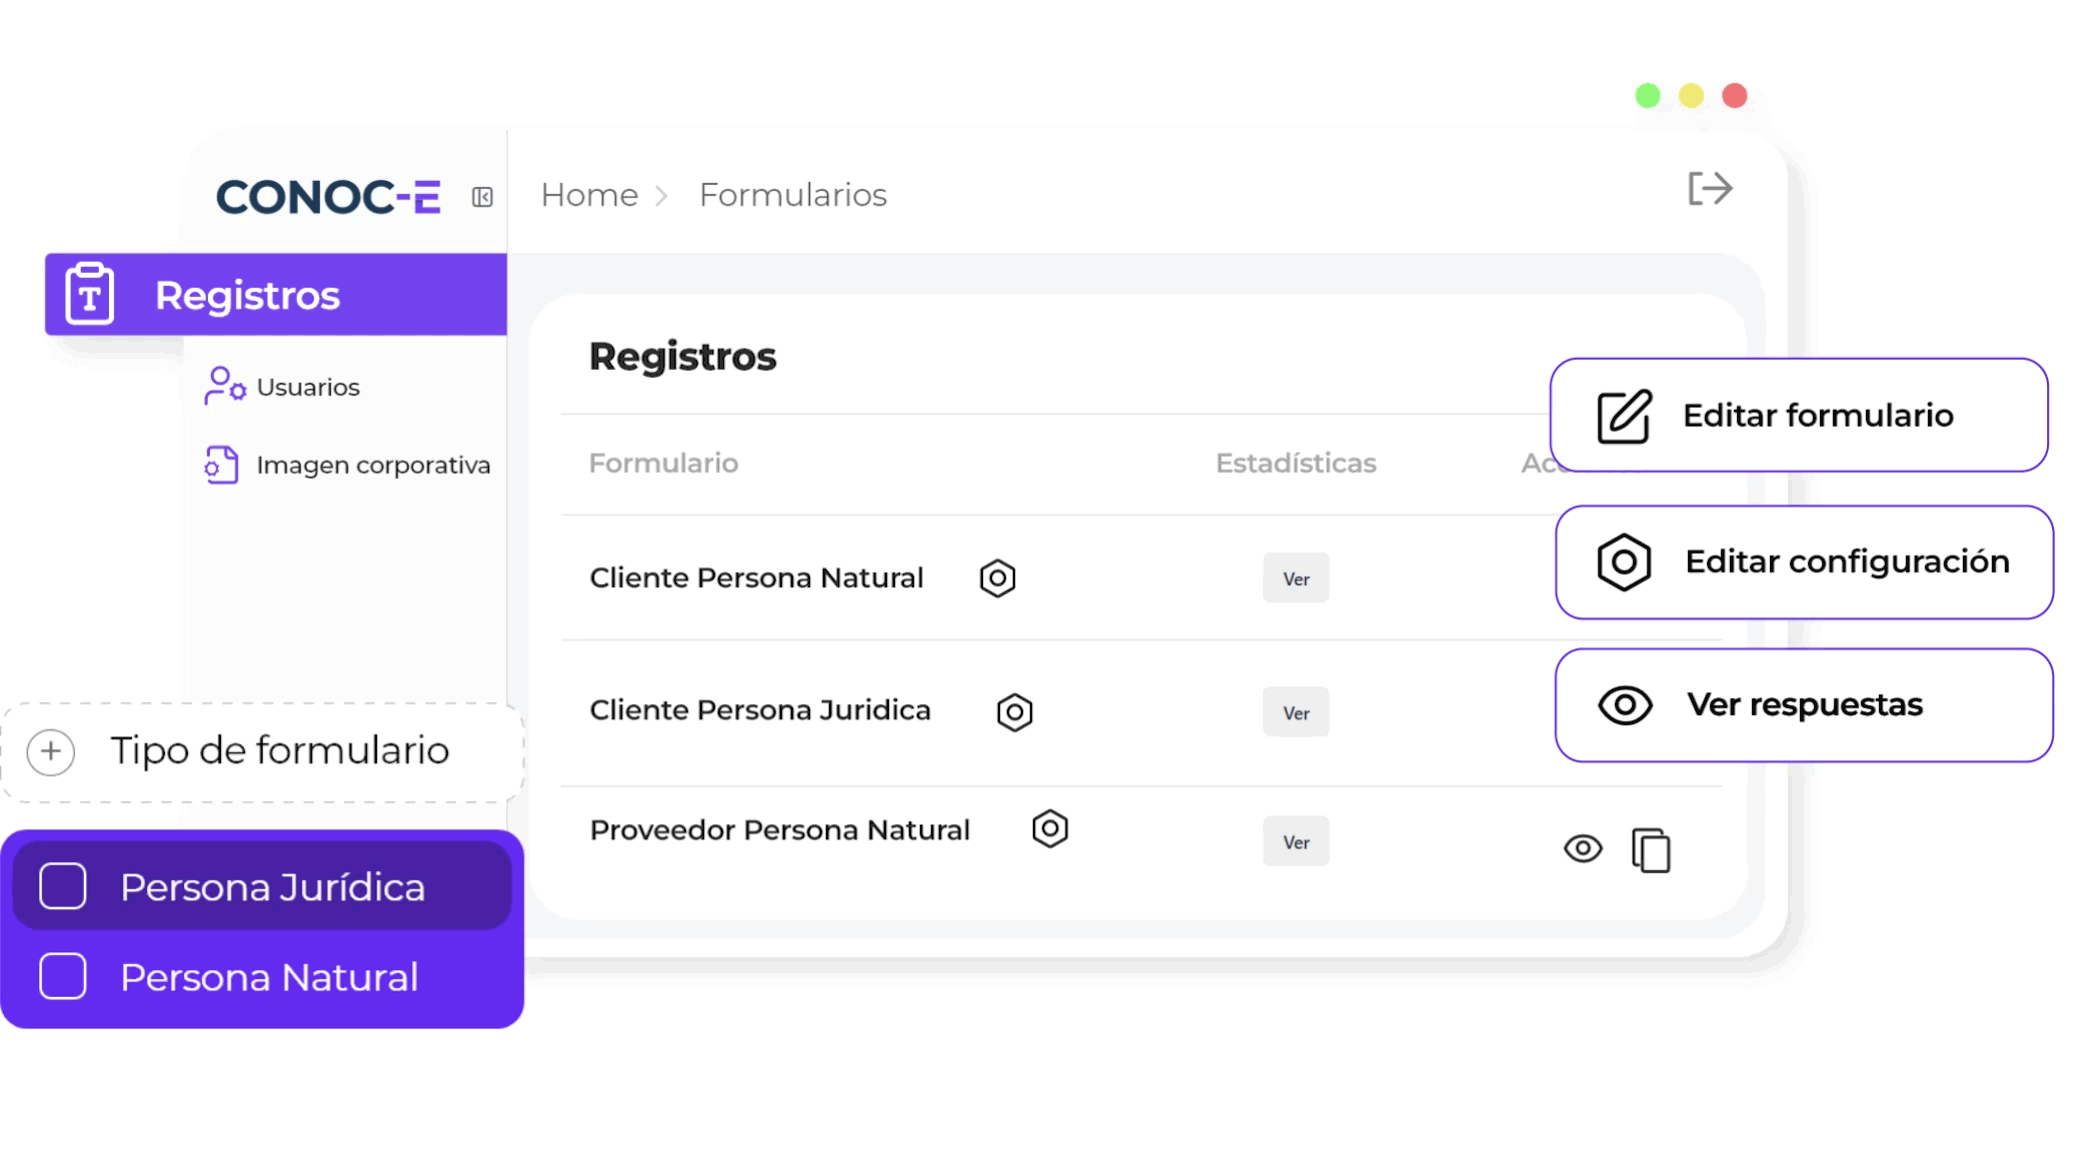
Task: Select the Registros clipboard icon in the sidebar
Action: point(88,294)
